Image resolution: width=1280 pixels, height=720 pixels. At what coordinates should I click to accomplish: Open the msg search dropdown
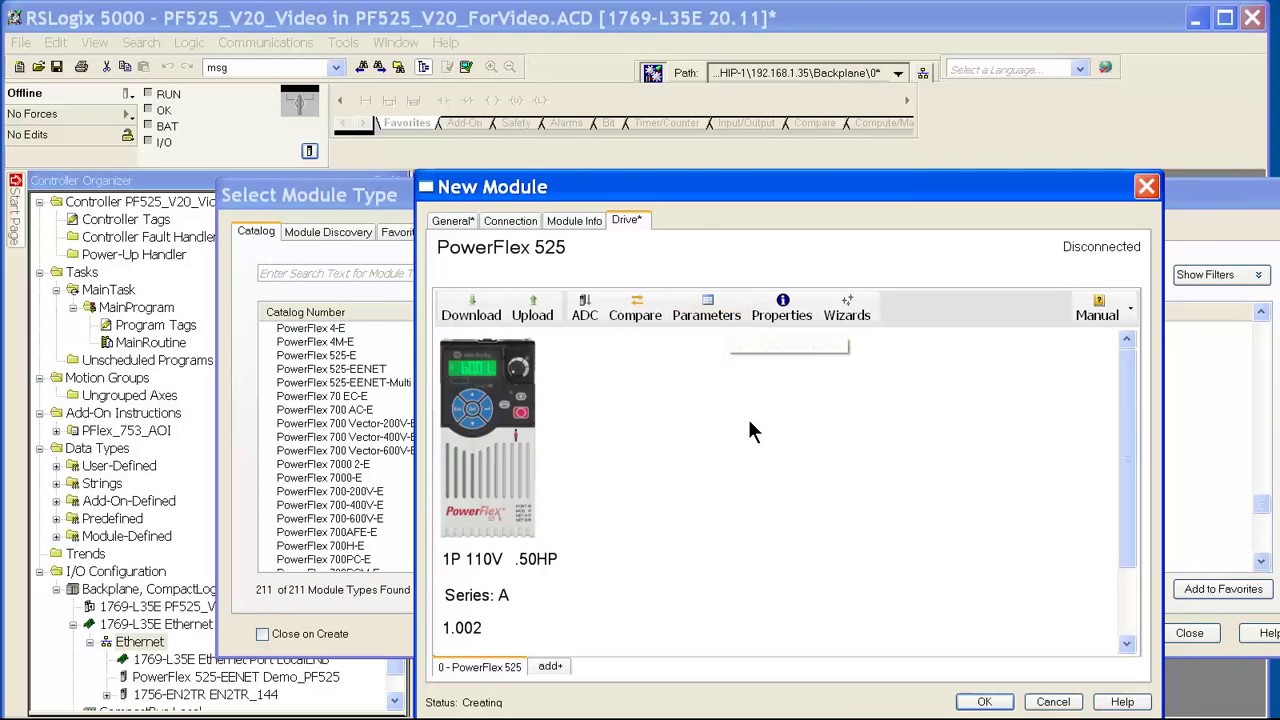coord(336,68)
